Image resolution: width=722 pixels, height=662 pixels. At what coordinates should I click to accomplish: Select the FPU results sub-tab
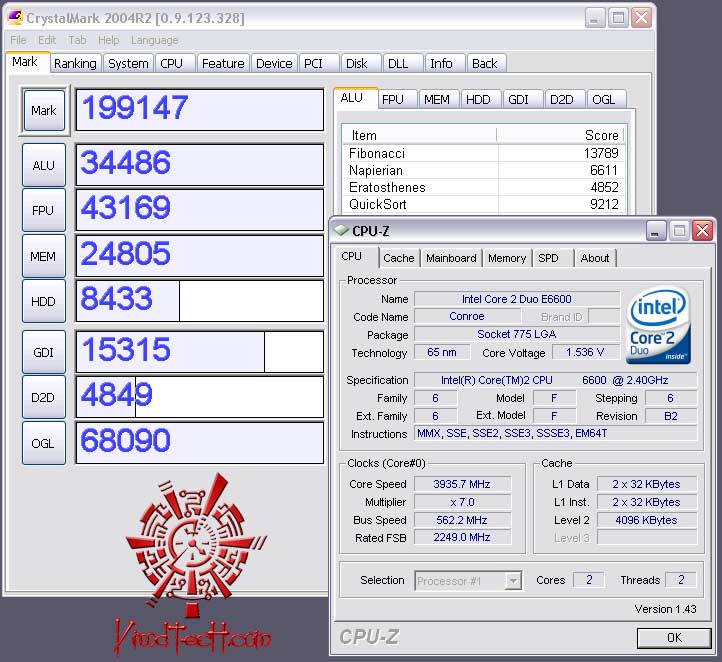(x=397, y=99)
